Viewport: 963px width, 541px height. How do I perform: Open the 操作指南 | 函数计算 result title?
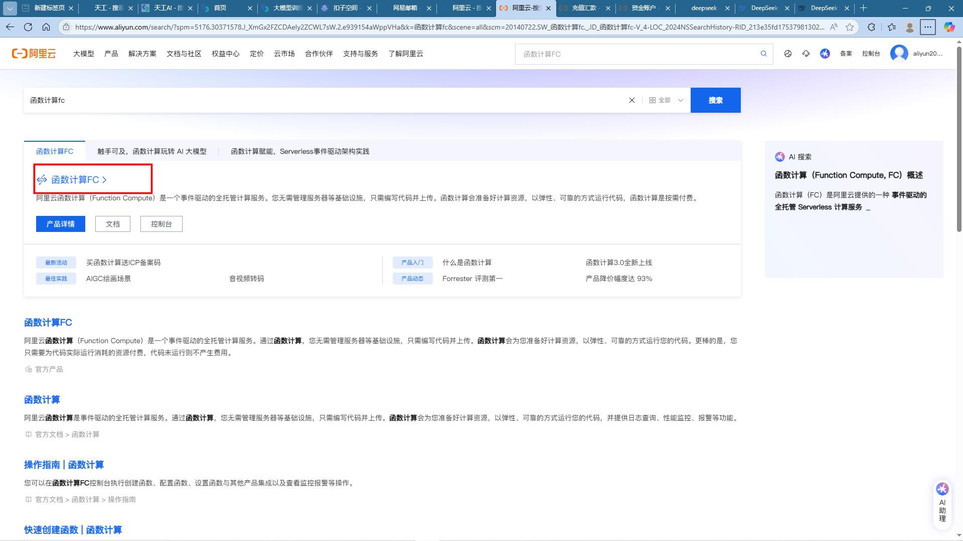(x=64, y=464)
